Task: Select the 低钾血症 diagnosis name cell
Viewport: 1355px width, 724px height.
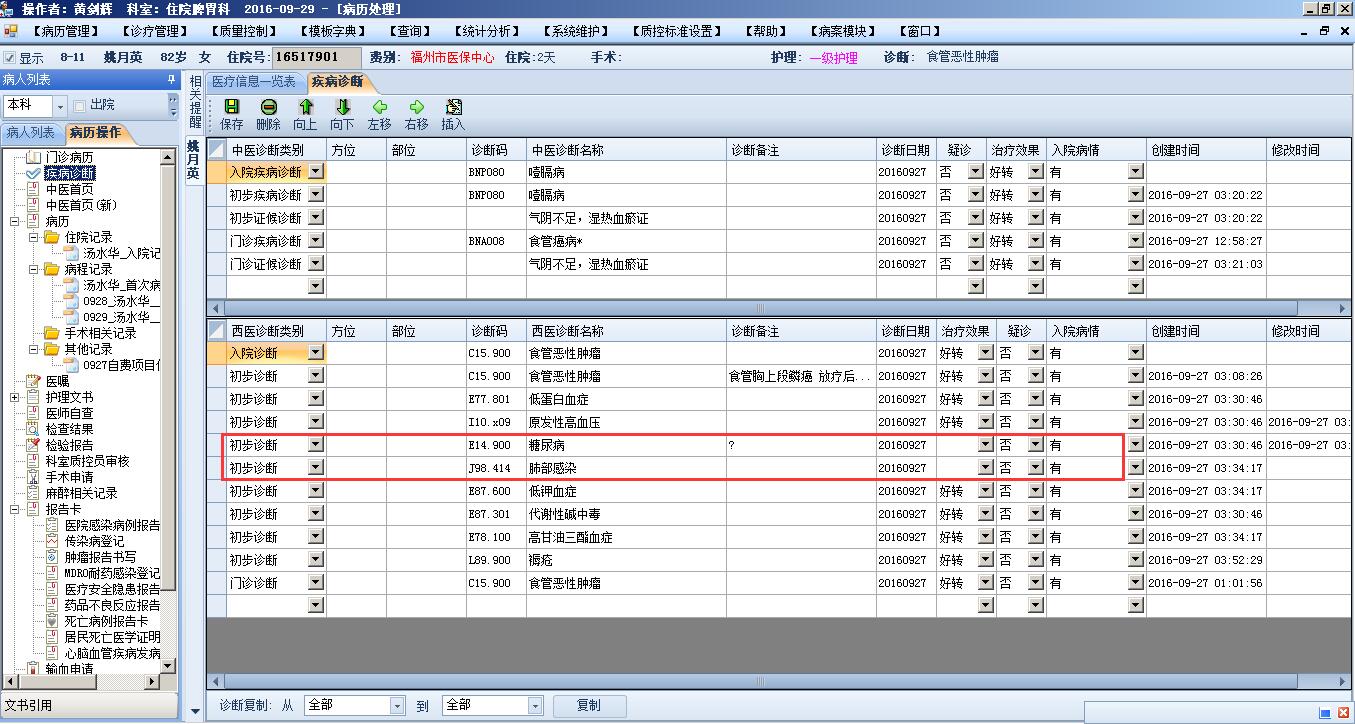Action: [627, 491]
